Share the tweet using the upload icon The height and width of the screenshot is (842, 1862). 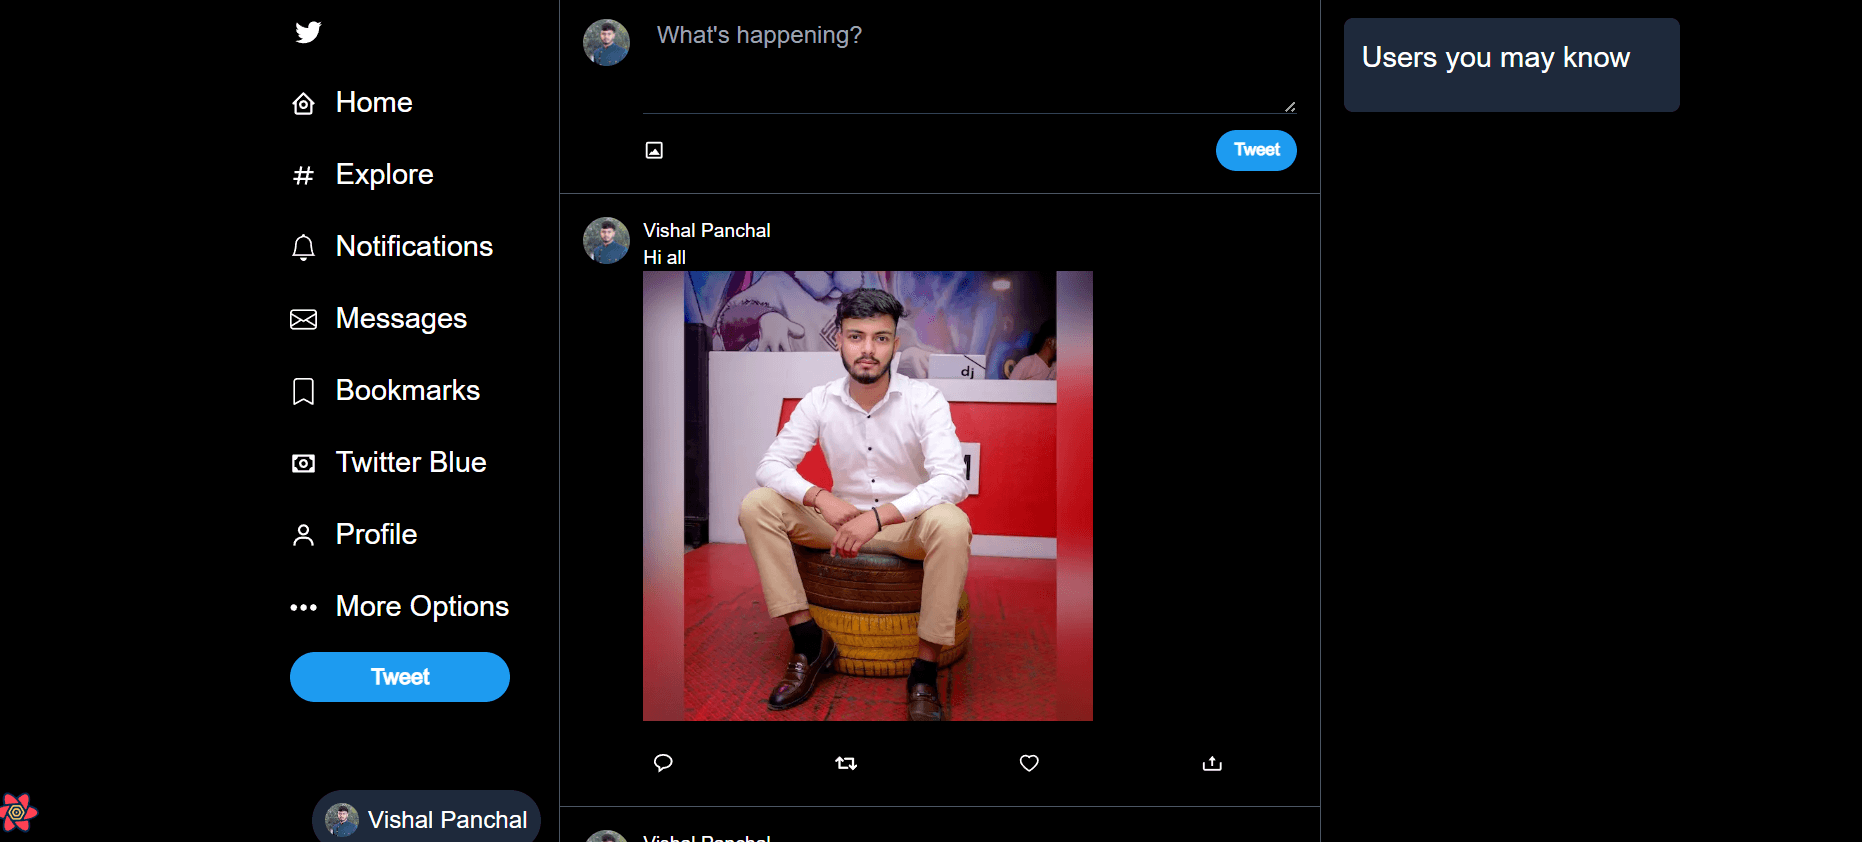point(1212,763)
